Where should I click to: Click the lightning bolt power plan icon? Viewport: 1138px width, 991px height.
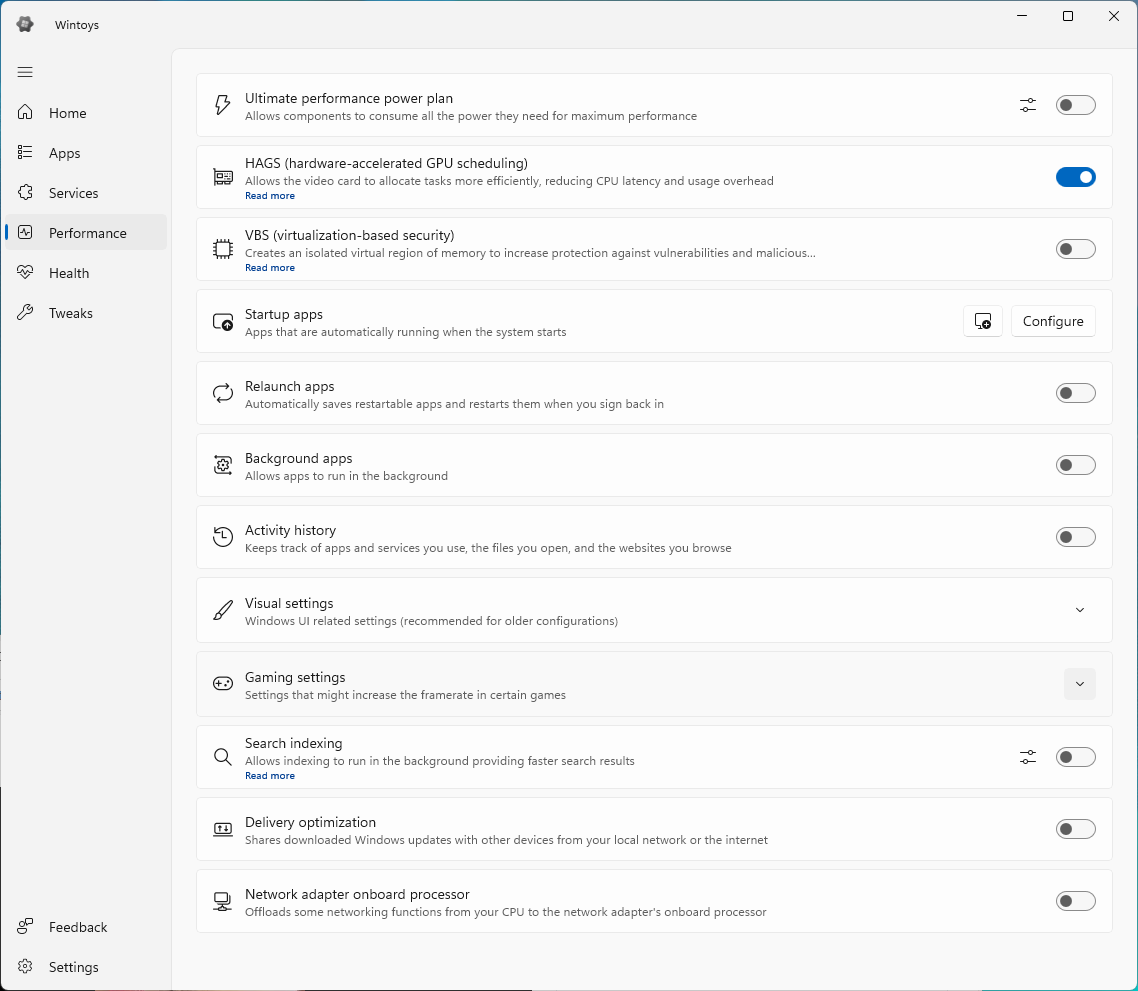pos(223,105)
